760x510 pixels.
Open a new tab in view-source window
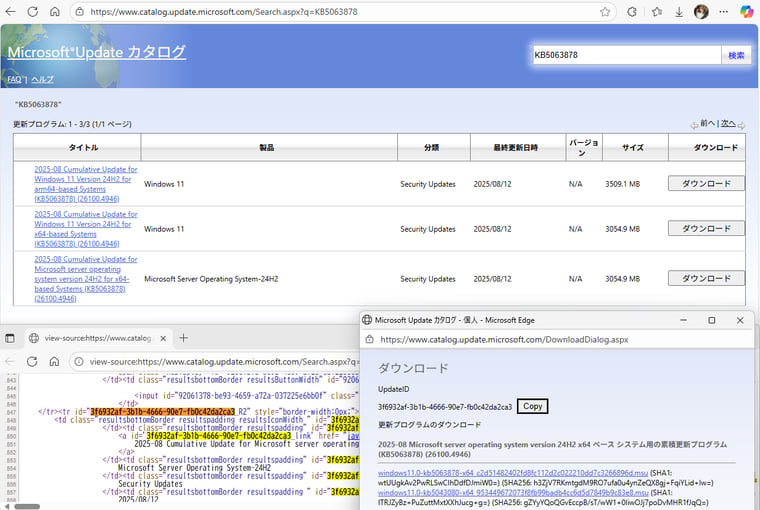pos(183,338)
